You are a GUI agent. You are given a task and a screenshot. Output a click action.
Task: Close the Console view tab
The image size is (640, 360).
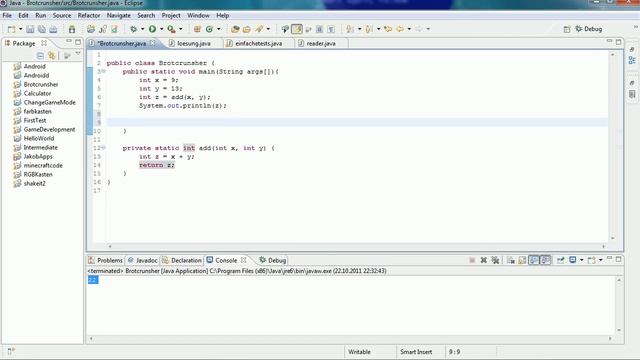pyautogui.click(x=244, y=260)
